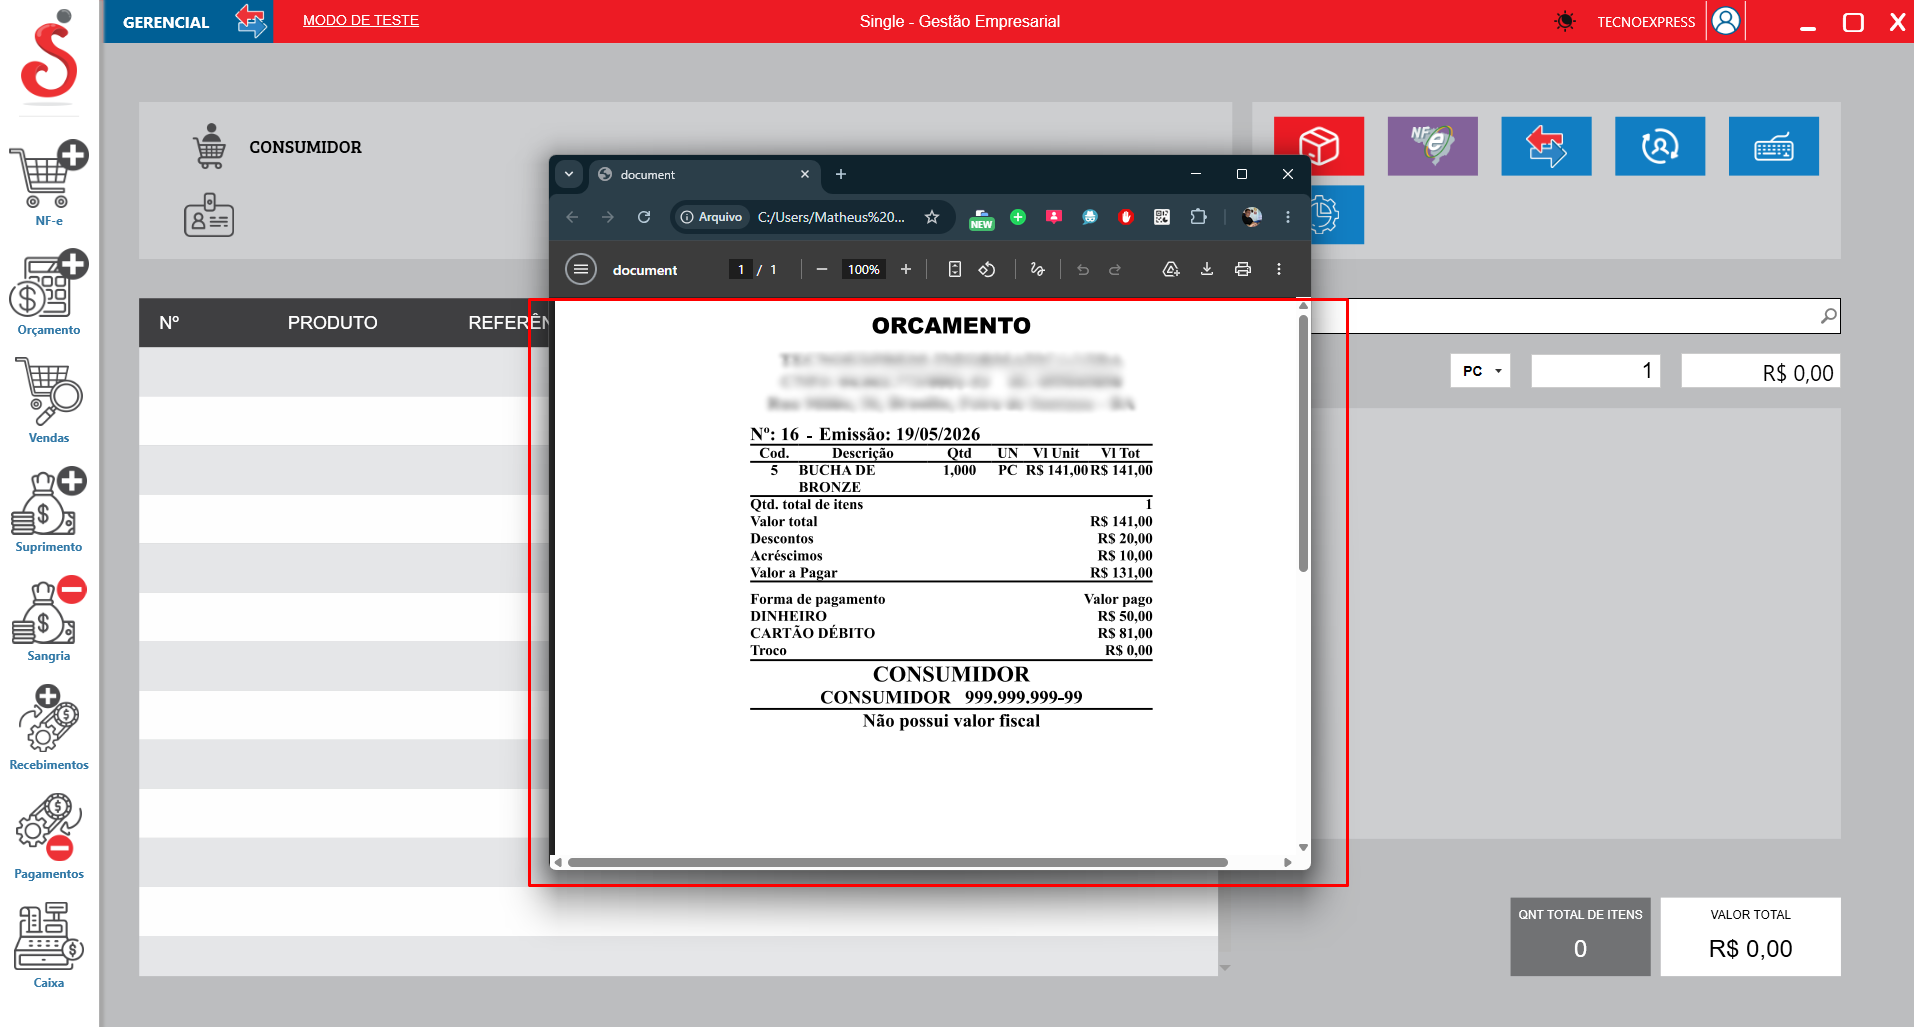Click the PDF page number field
Screen dimensions: 1914x1027
pyautogui.click(x=741, y=269)
